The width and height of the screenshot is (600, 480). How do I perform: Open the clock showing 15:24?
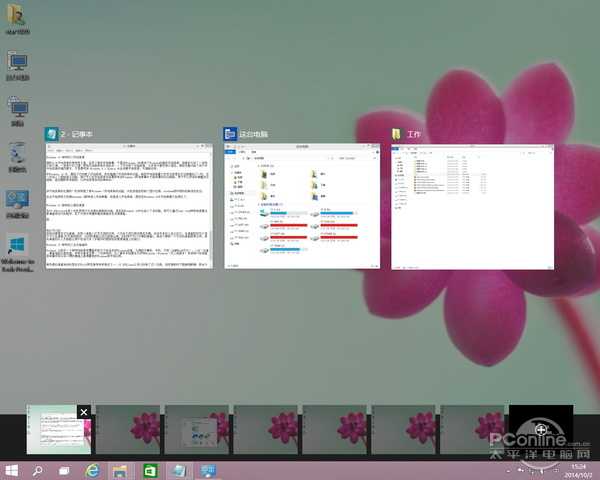[579, 471]
